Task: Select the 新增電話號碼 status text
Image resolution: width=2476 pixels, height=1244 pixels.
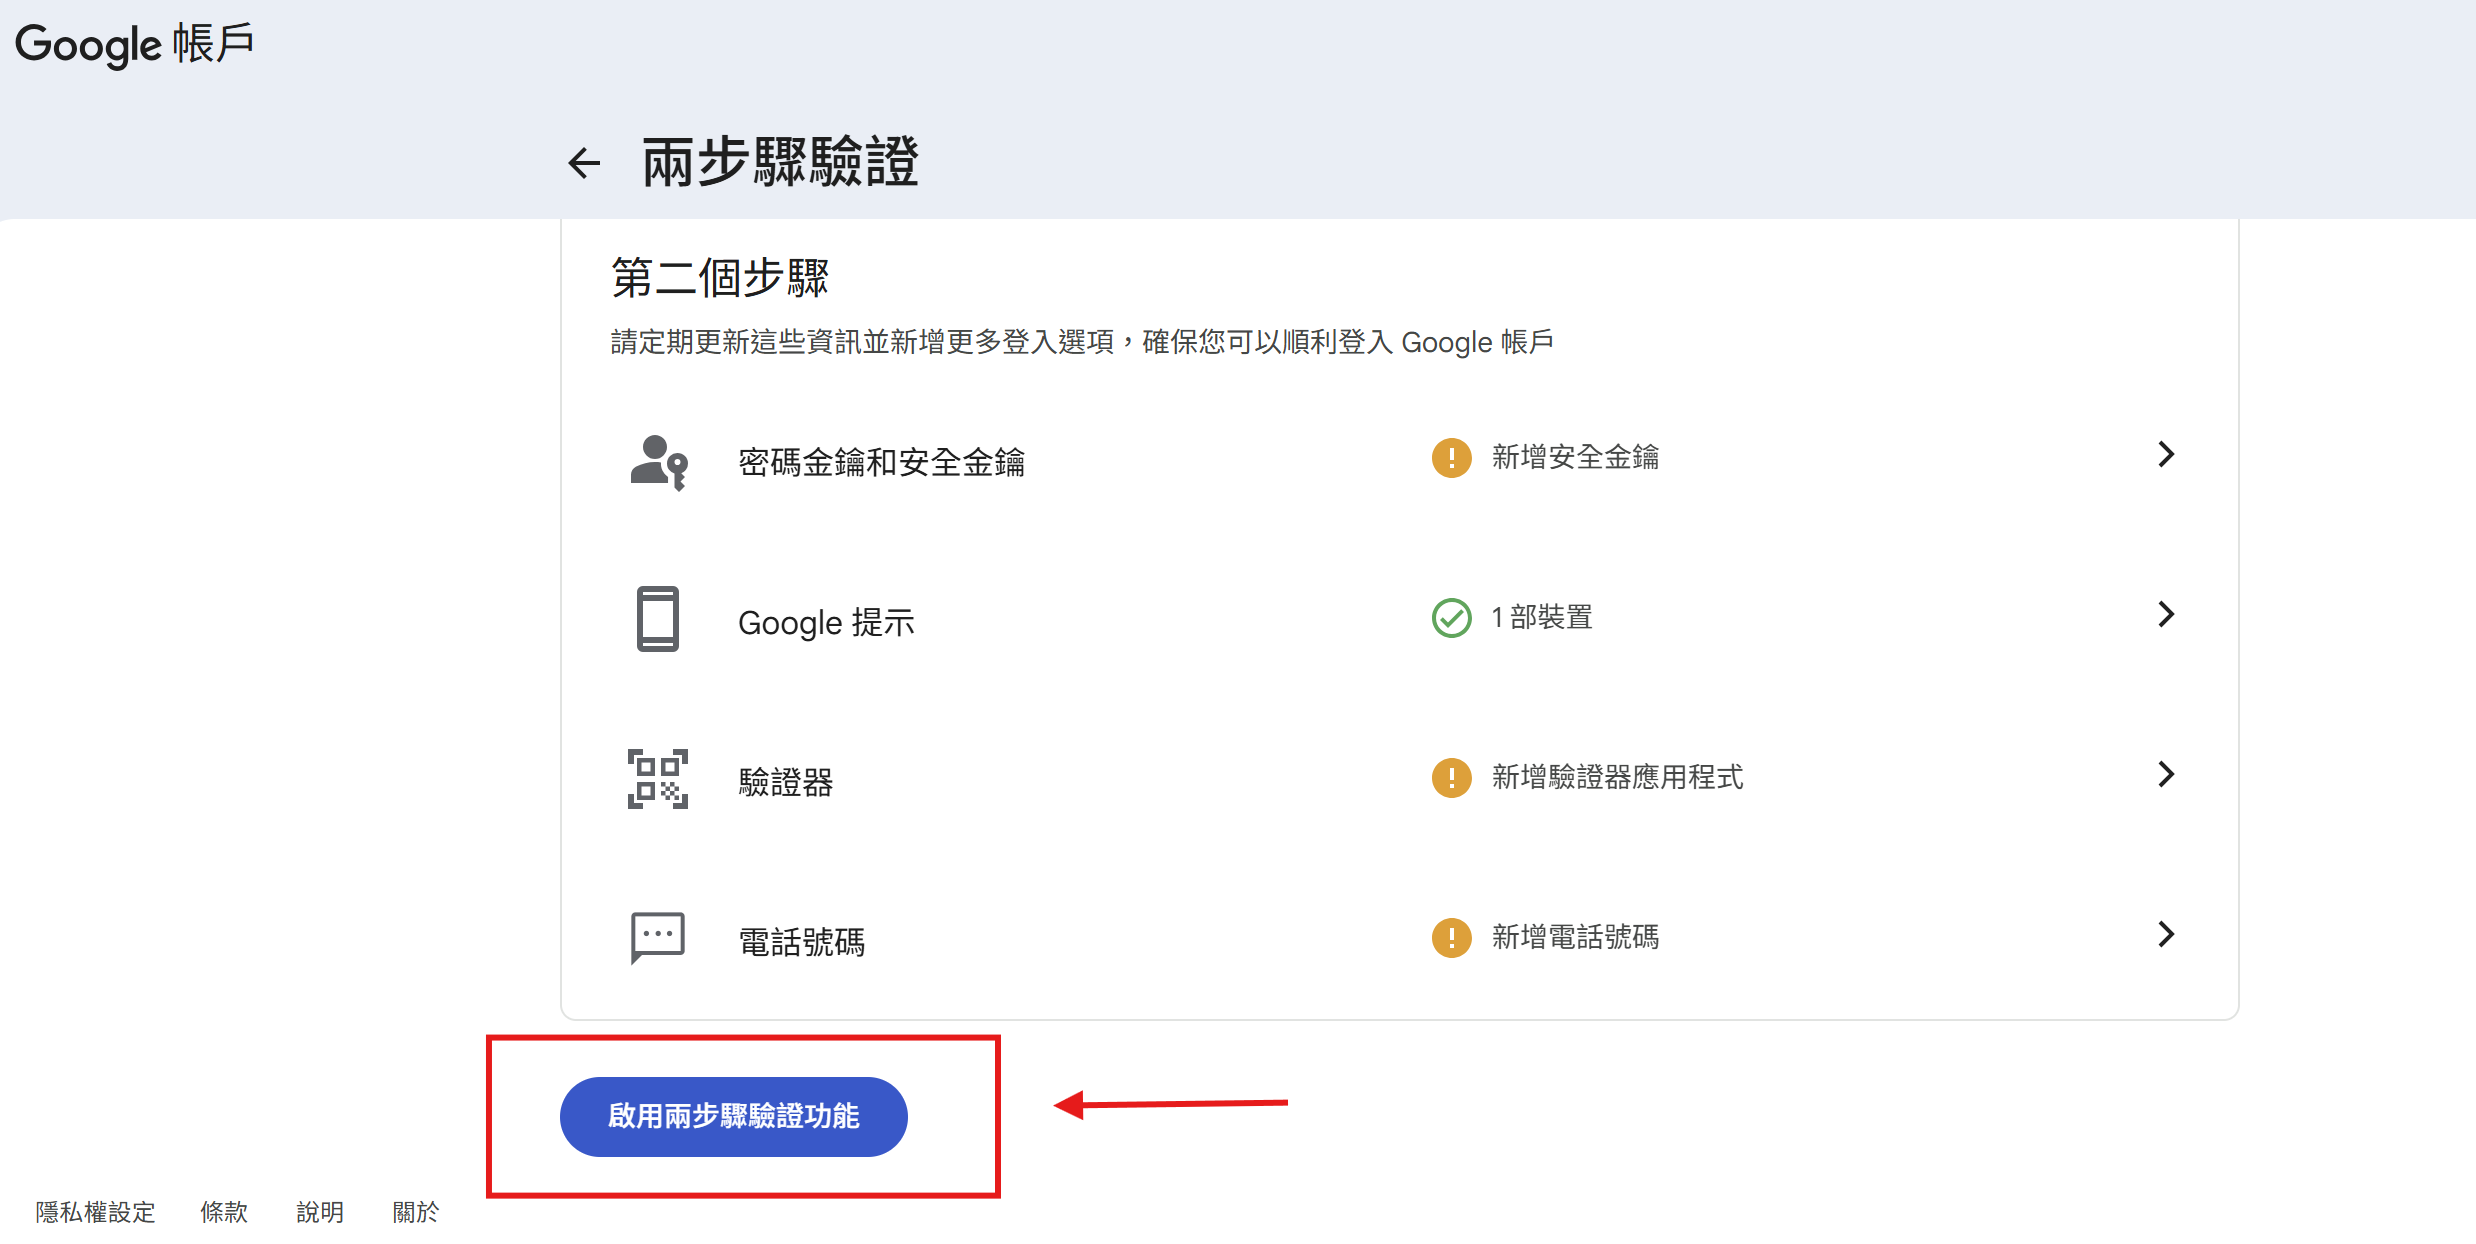Action: (1575, 937)
